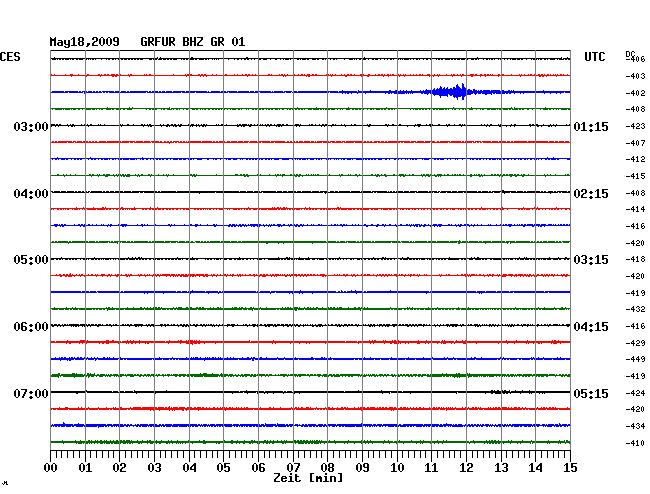
Task: Select the DC offset value -434
Action: pos(635,426)
